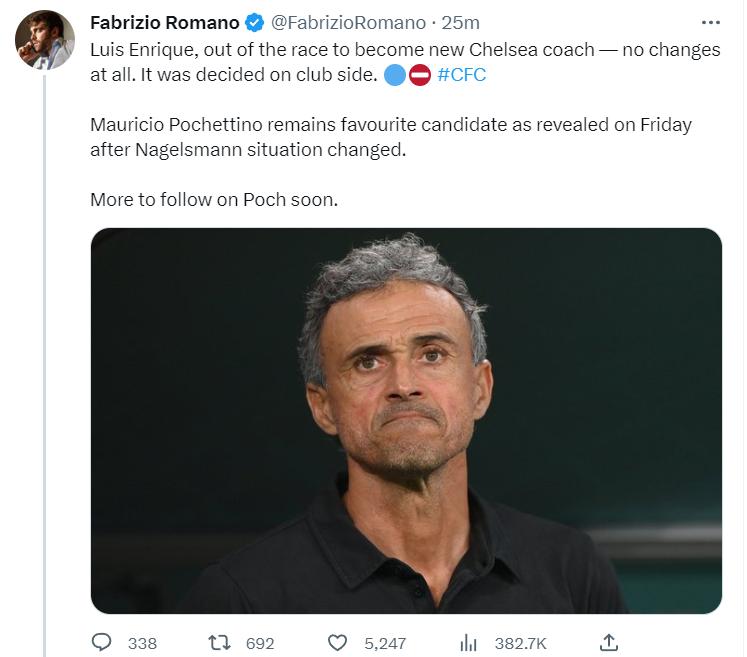Click the Fabrizio Romano display name
This screenshot has height=657, width=747.
[165, 22]
